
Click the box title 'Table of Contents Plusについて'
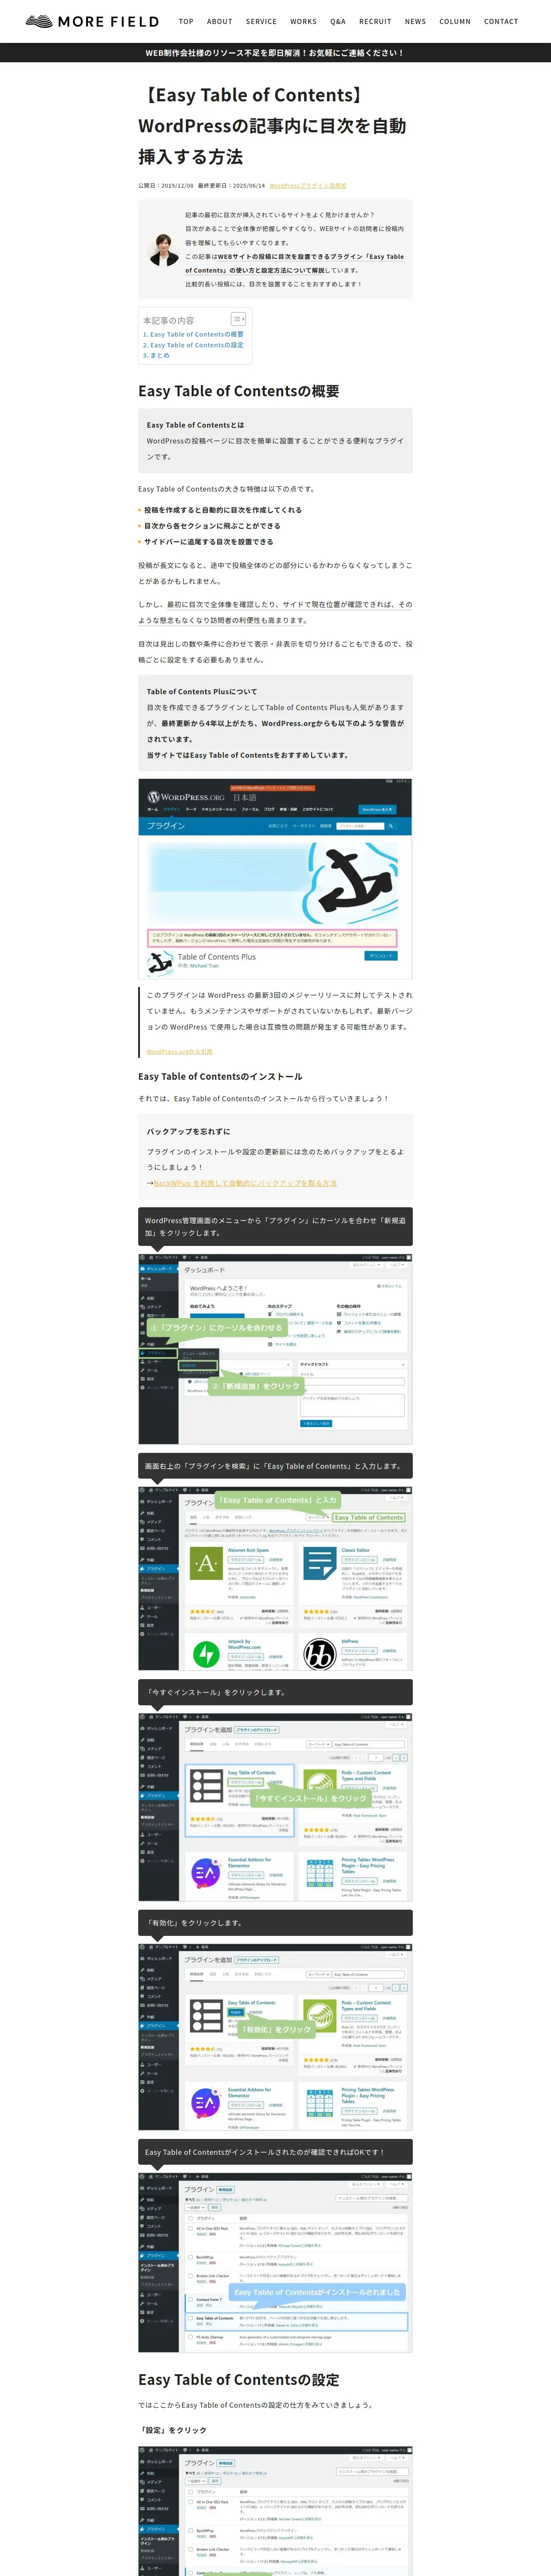[202, 691]
